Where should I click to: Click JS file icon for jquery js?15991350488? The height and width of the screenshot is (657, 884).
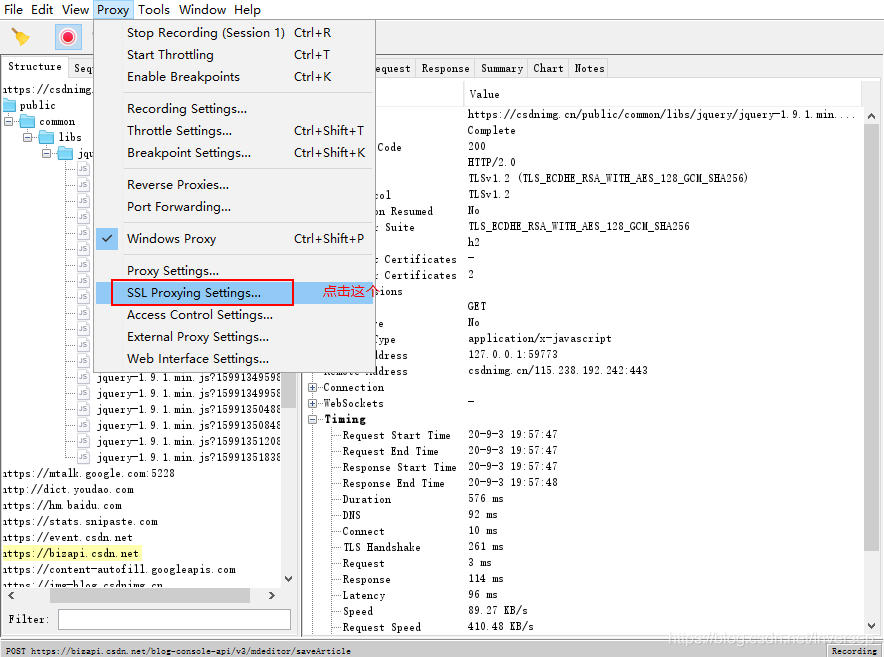(83, 409)
